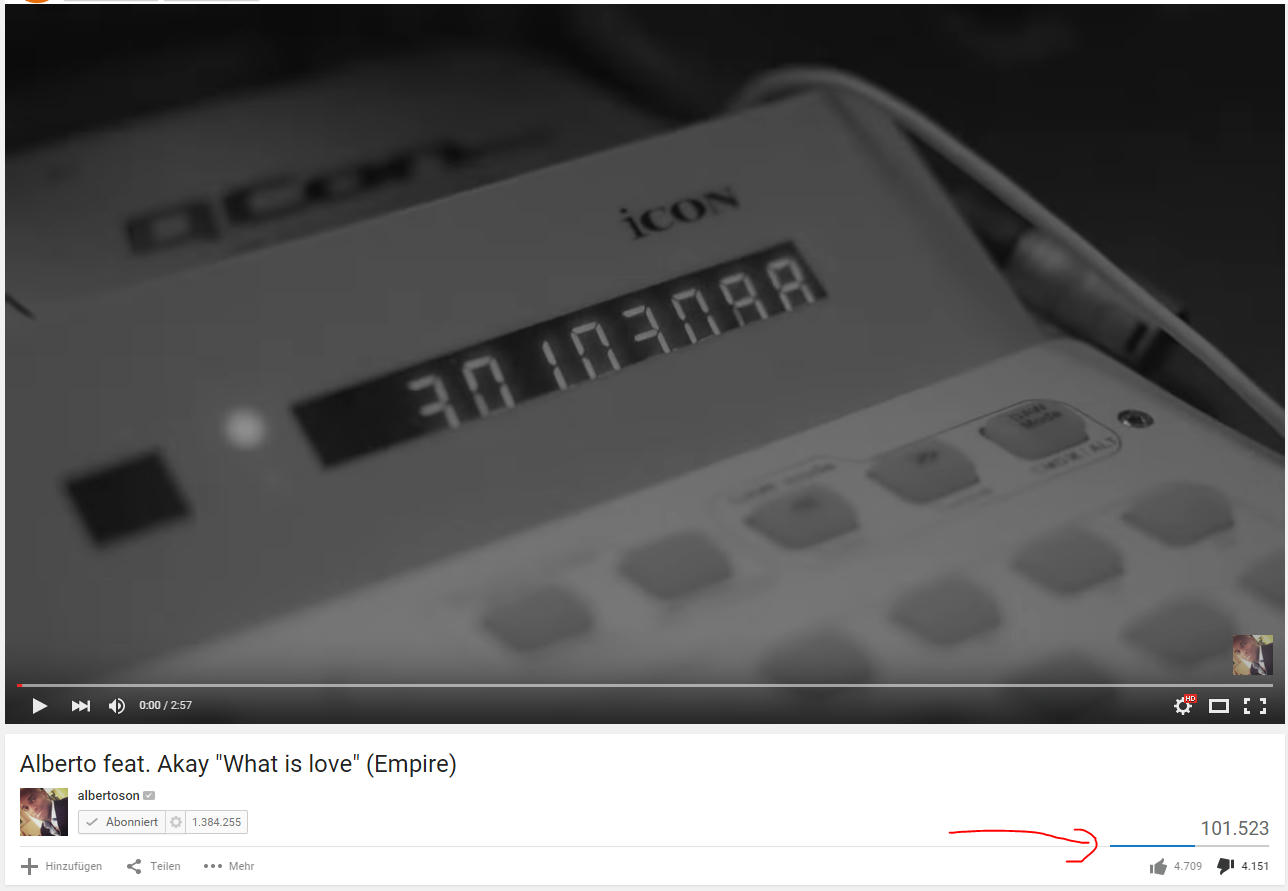Switch to theater mode
This screenshot has width=1288, height=891.
point(1219,706)
